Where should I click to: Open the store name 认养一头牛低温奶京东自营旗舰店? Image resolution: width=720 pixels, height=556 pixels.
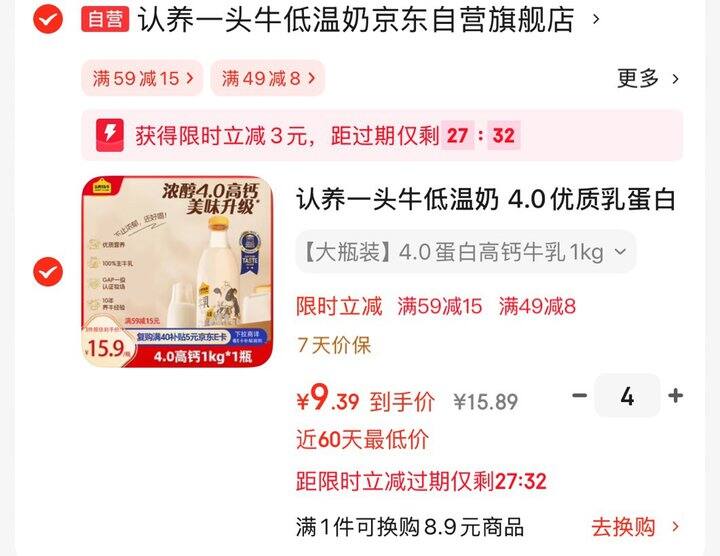[356, 19]
